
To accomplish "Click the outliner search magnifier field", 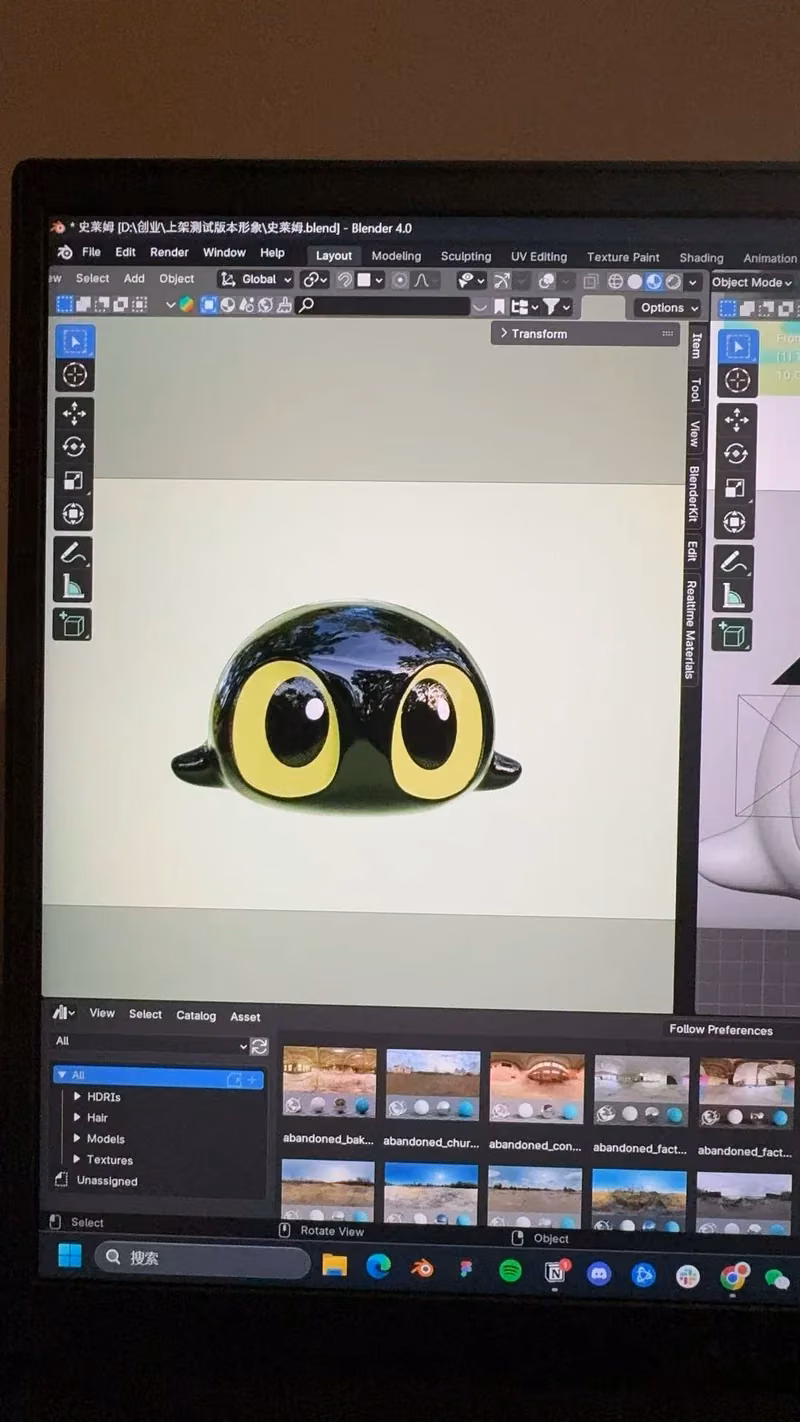I will tap(385, 305).
